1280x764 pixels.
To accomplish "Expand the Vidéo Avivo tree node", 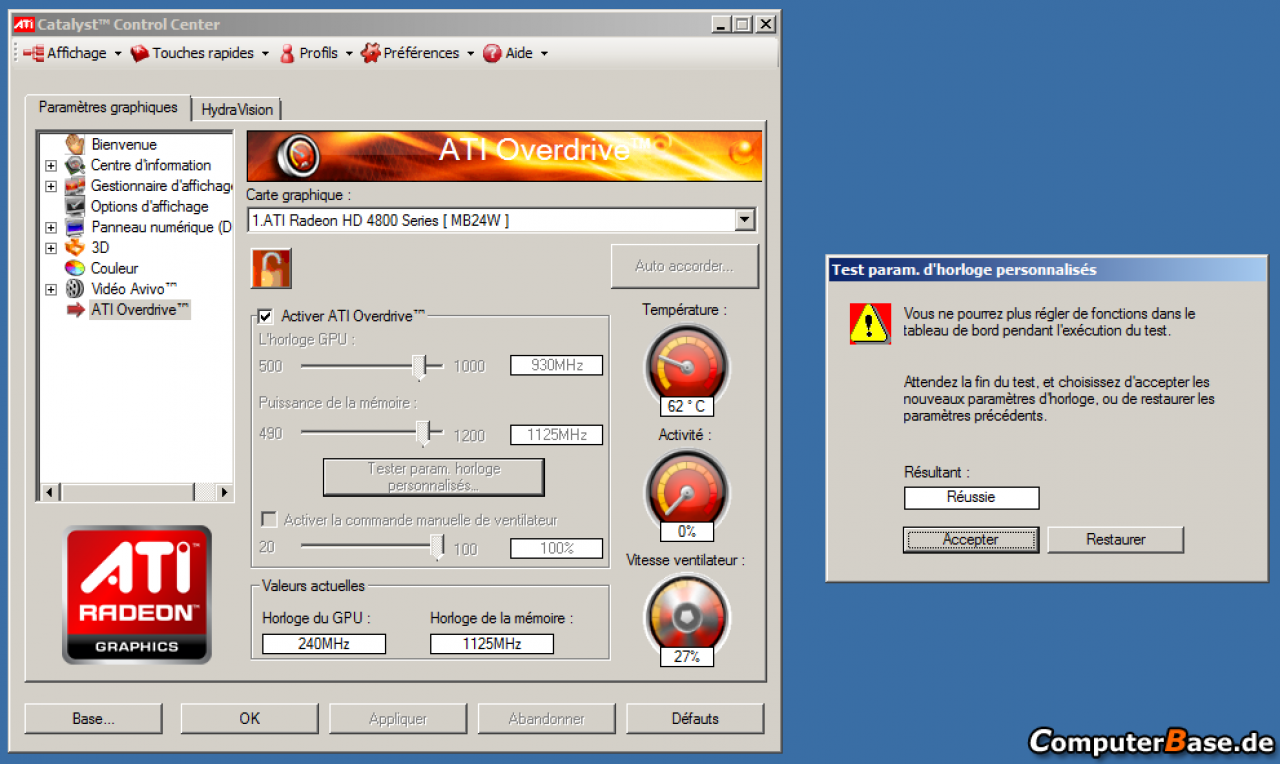I will tap(51, 289).
